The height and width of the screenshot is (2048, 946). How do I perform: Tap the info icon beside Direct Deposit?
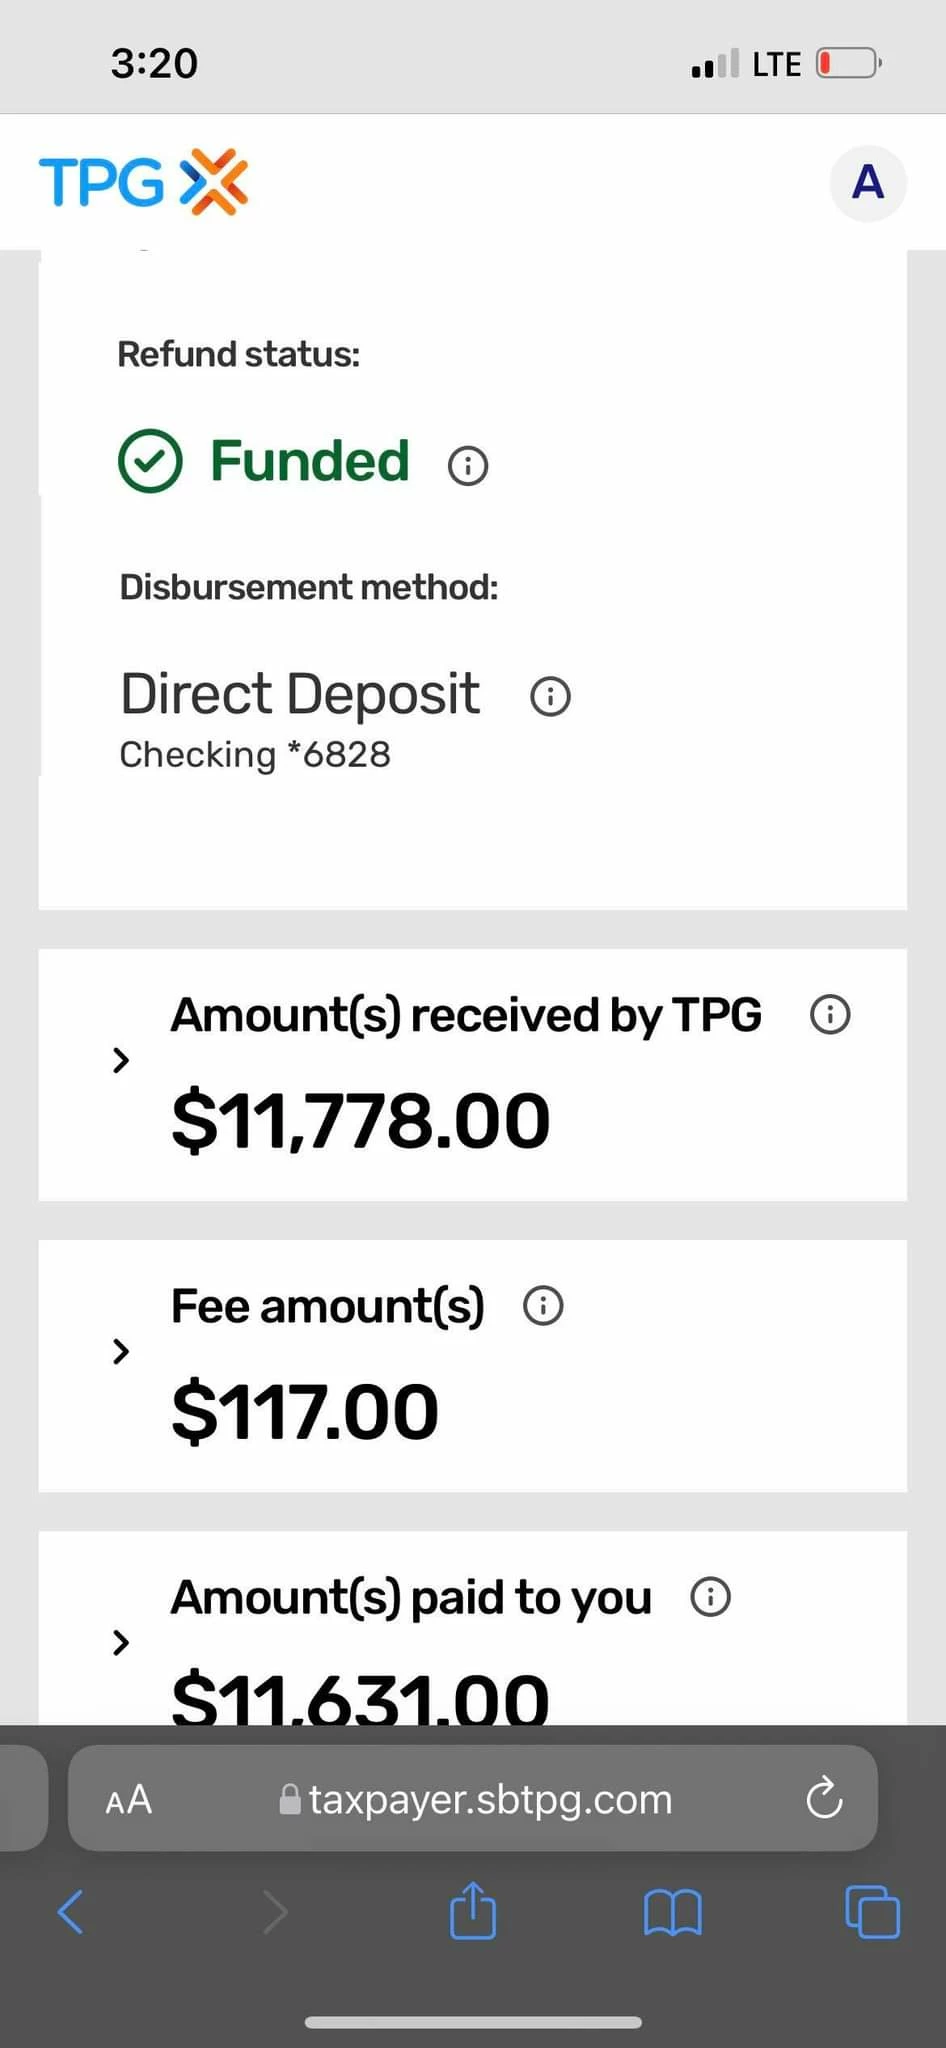click(550, 696)
